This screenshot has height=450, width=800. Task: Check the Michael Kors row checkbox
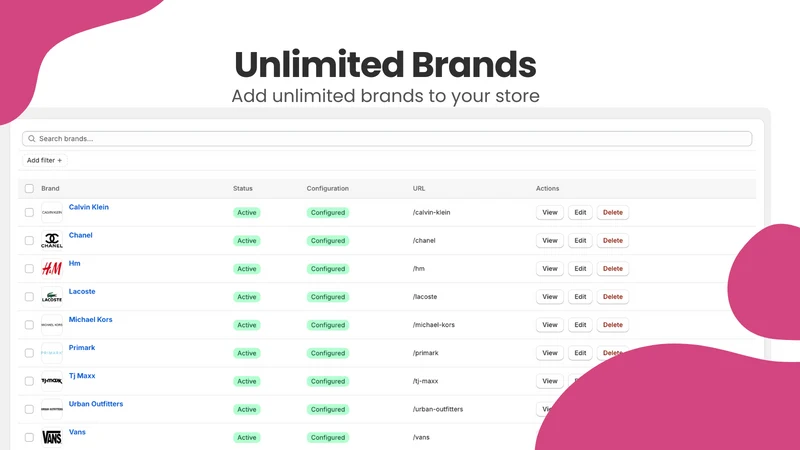(29, 324)
